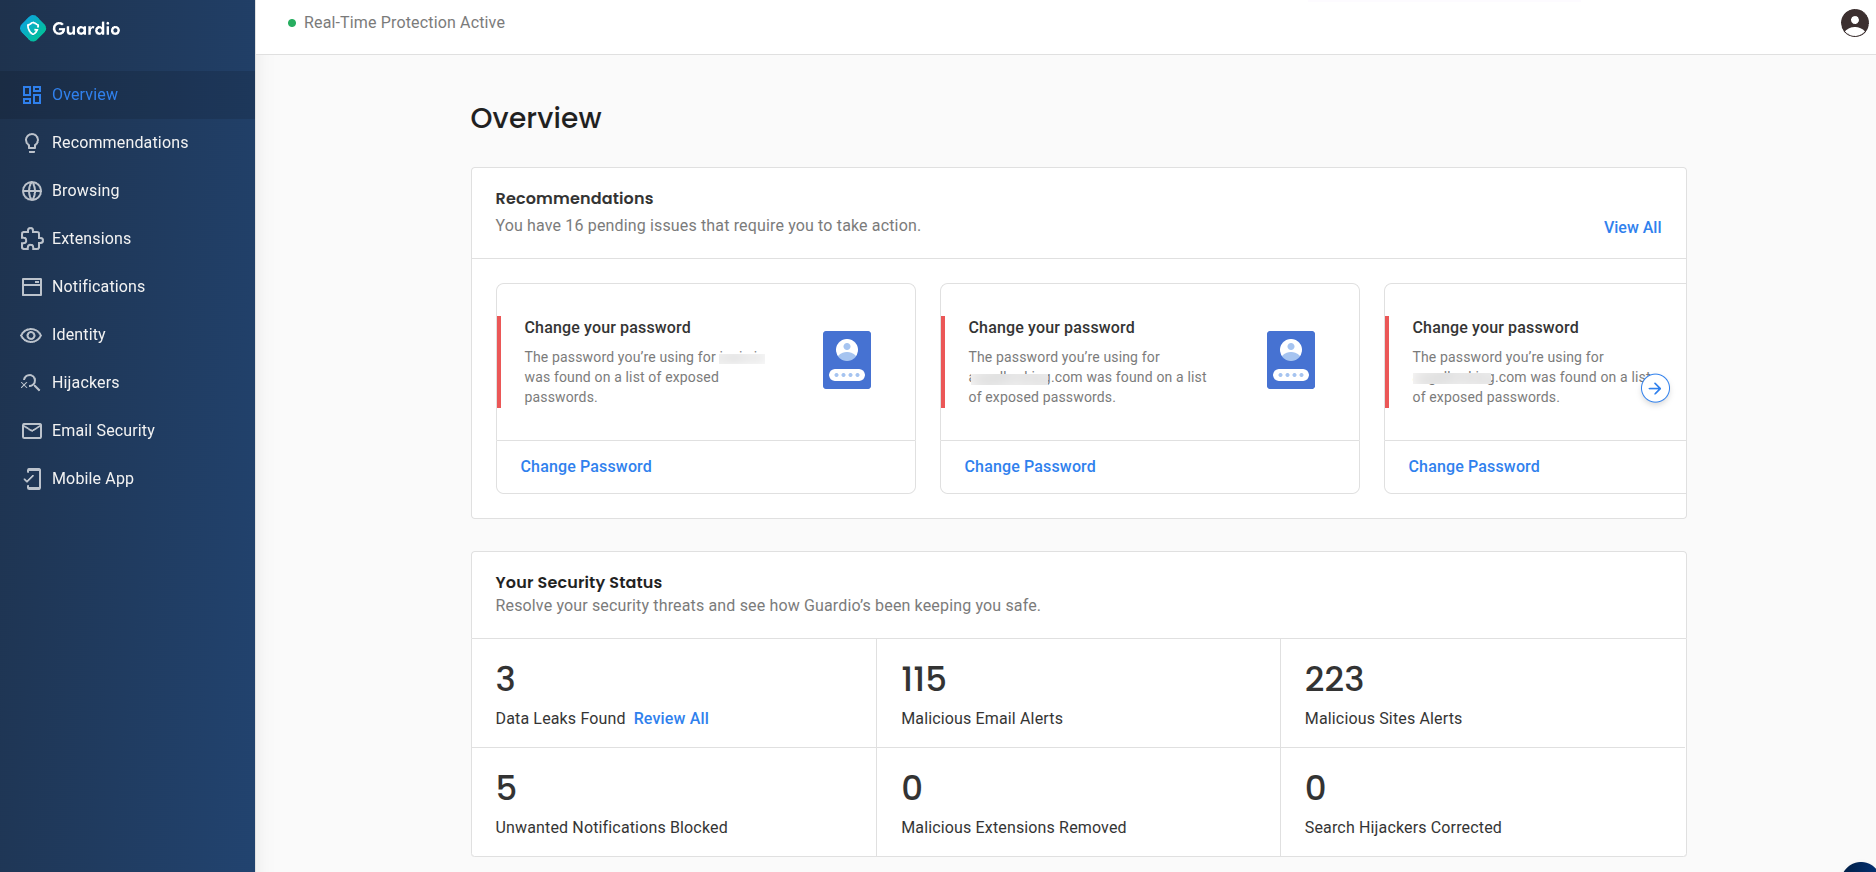Click the Identity eye icon
The image size is (1876, 872).
coord(32,335)
